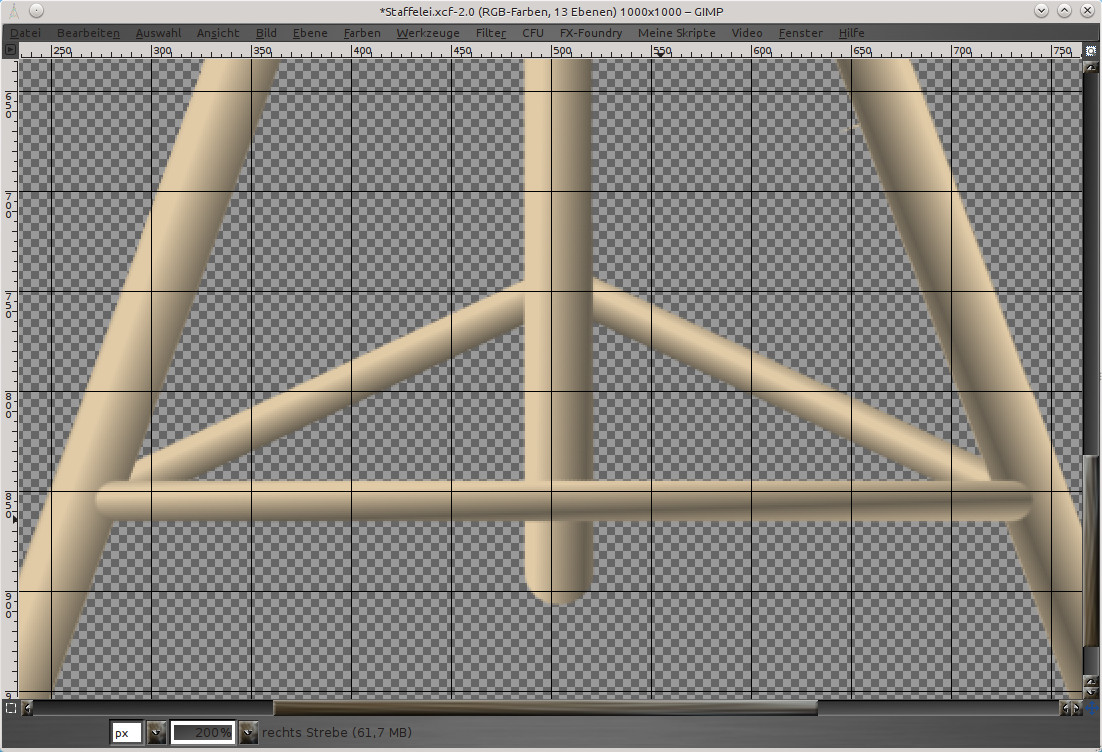This screenshot has width=1102, height=752.
Task: Open the Werkzeuge menu
Action: coord(428,33)
